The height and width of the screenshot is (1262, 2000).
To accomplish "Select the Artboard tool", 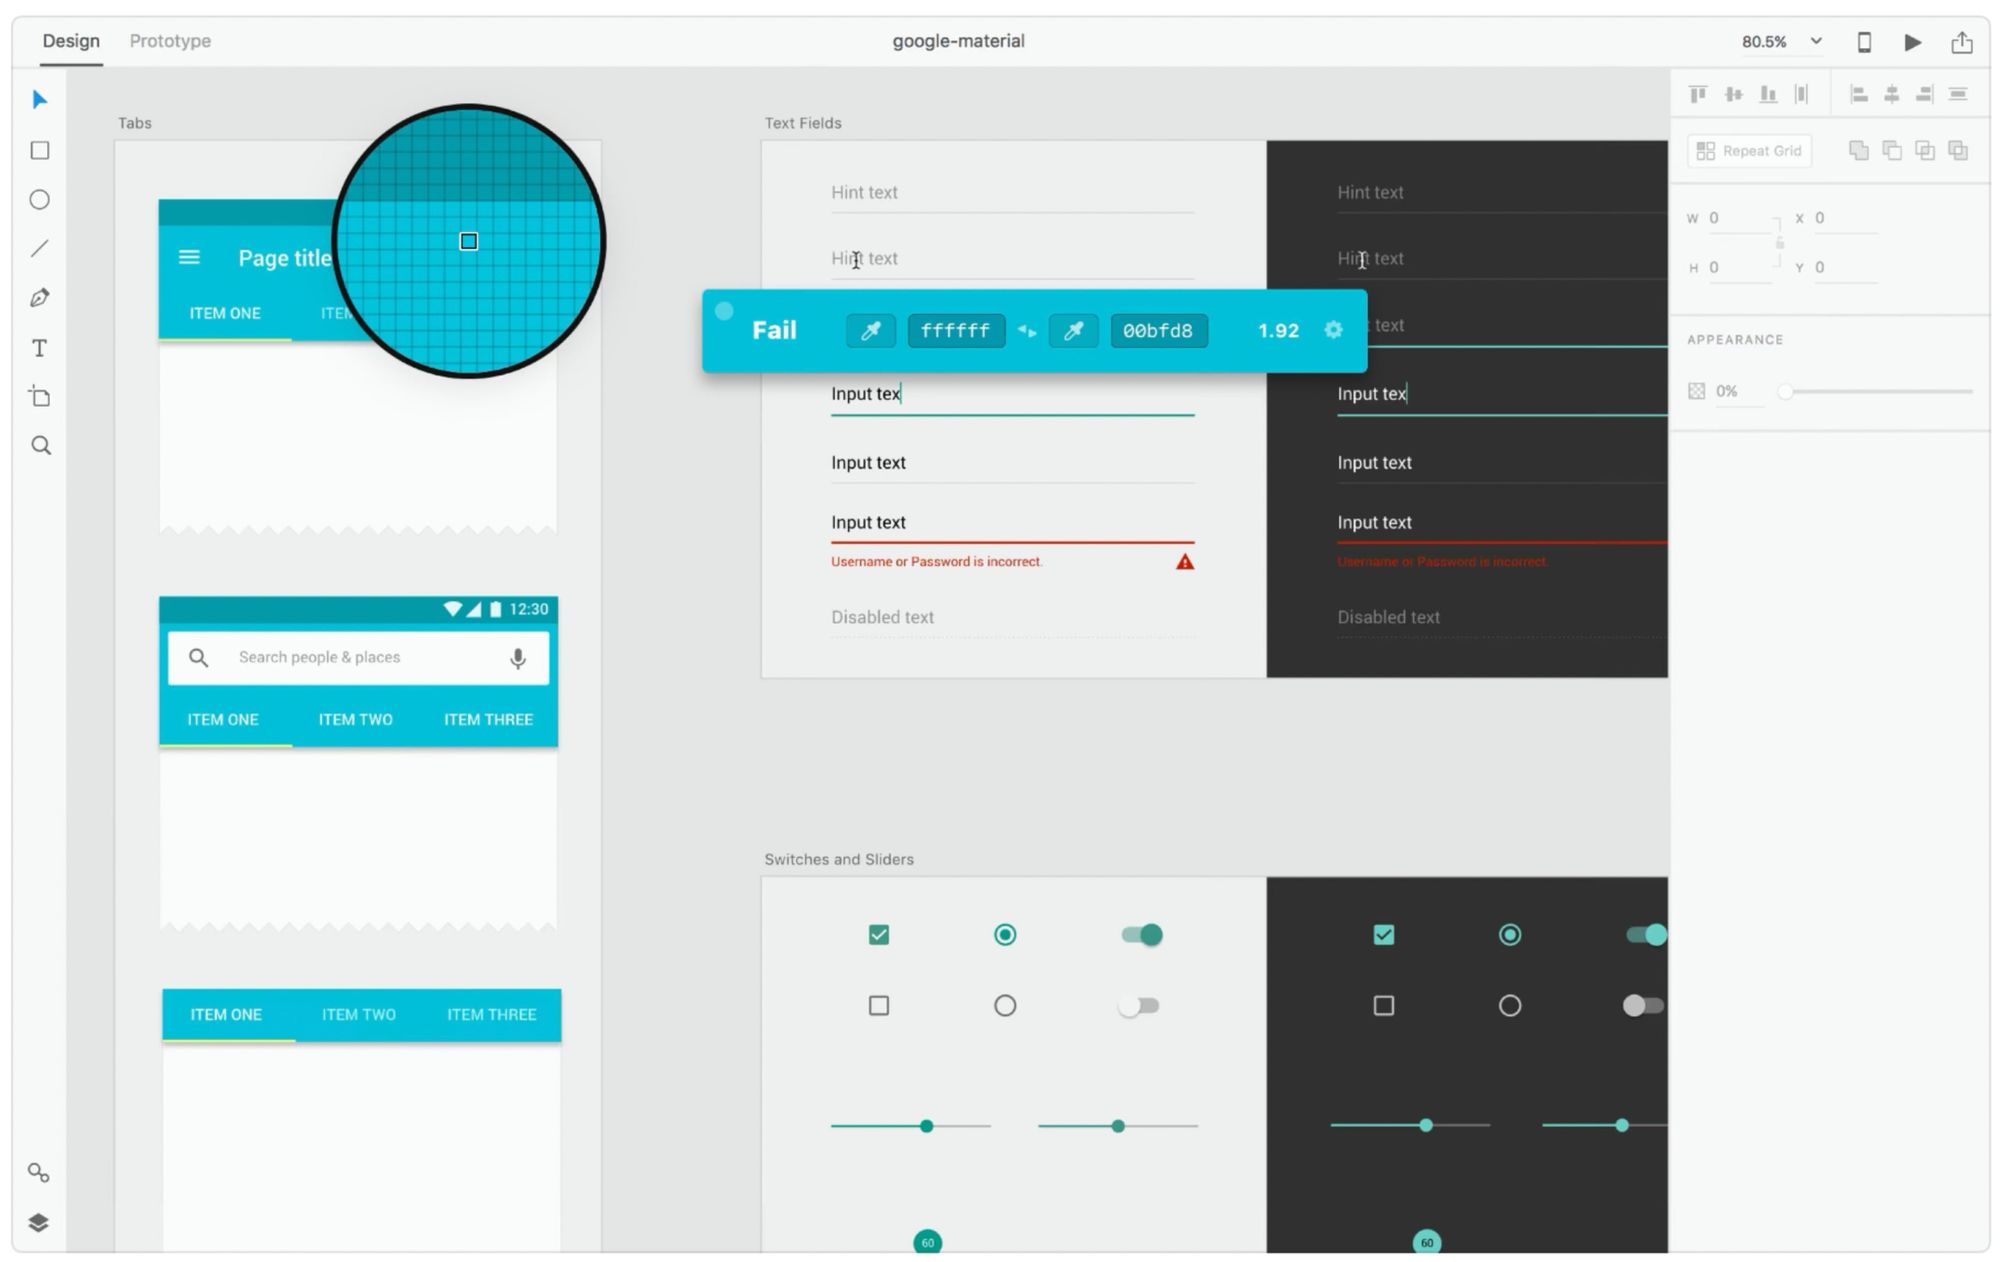I will coord(40,397).
